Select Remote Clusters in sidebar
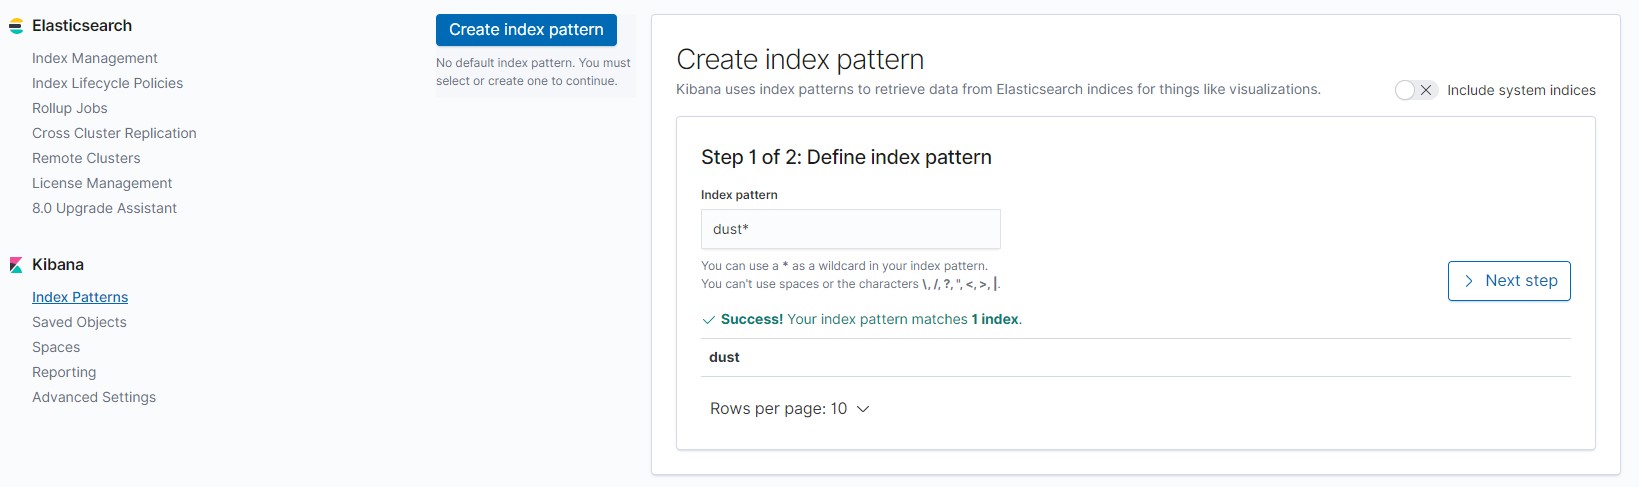Screen dimensions: 1639x487 86,158
